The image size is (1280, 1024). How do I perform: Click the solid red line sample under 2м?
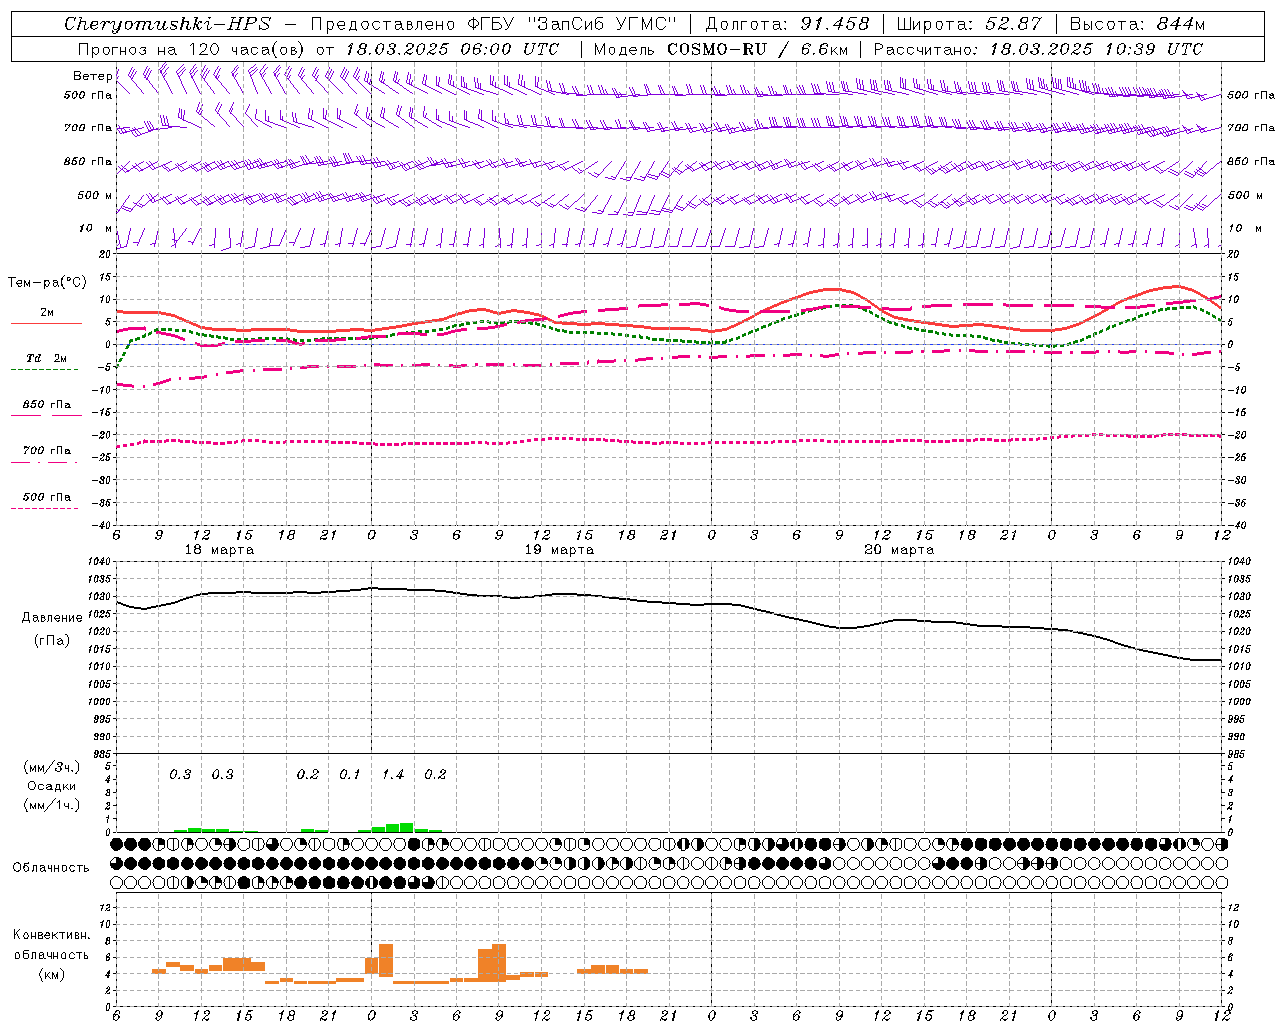[x=46, y=323]
